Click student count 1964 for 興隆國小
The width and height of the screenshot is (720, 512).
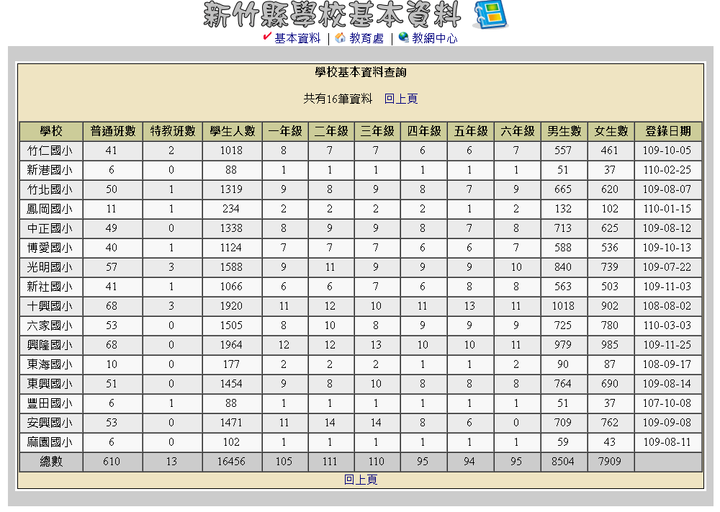point(231,345)
